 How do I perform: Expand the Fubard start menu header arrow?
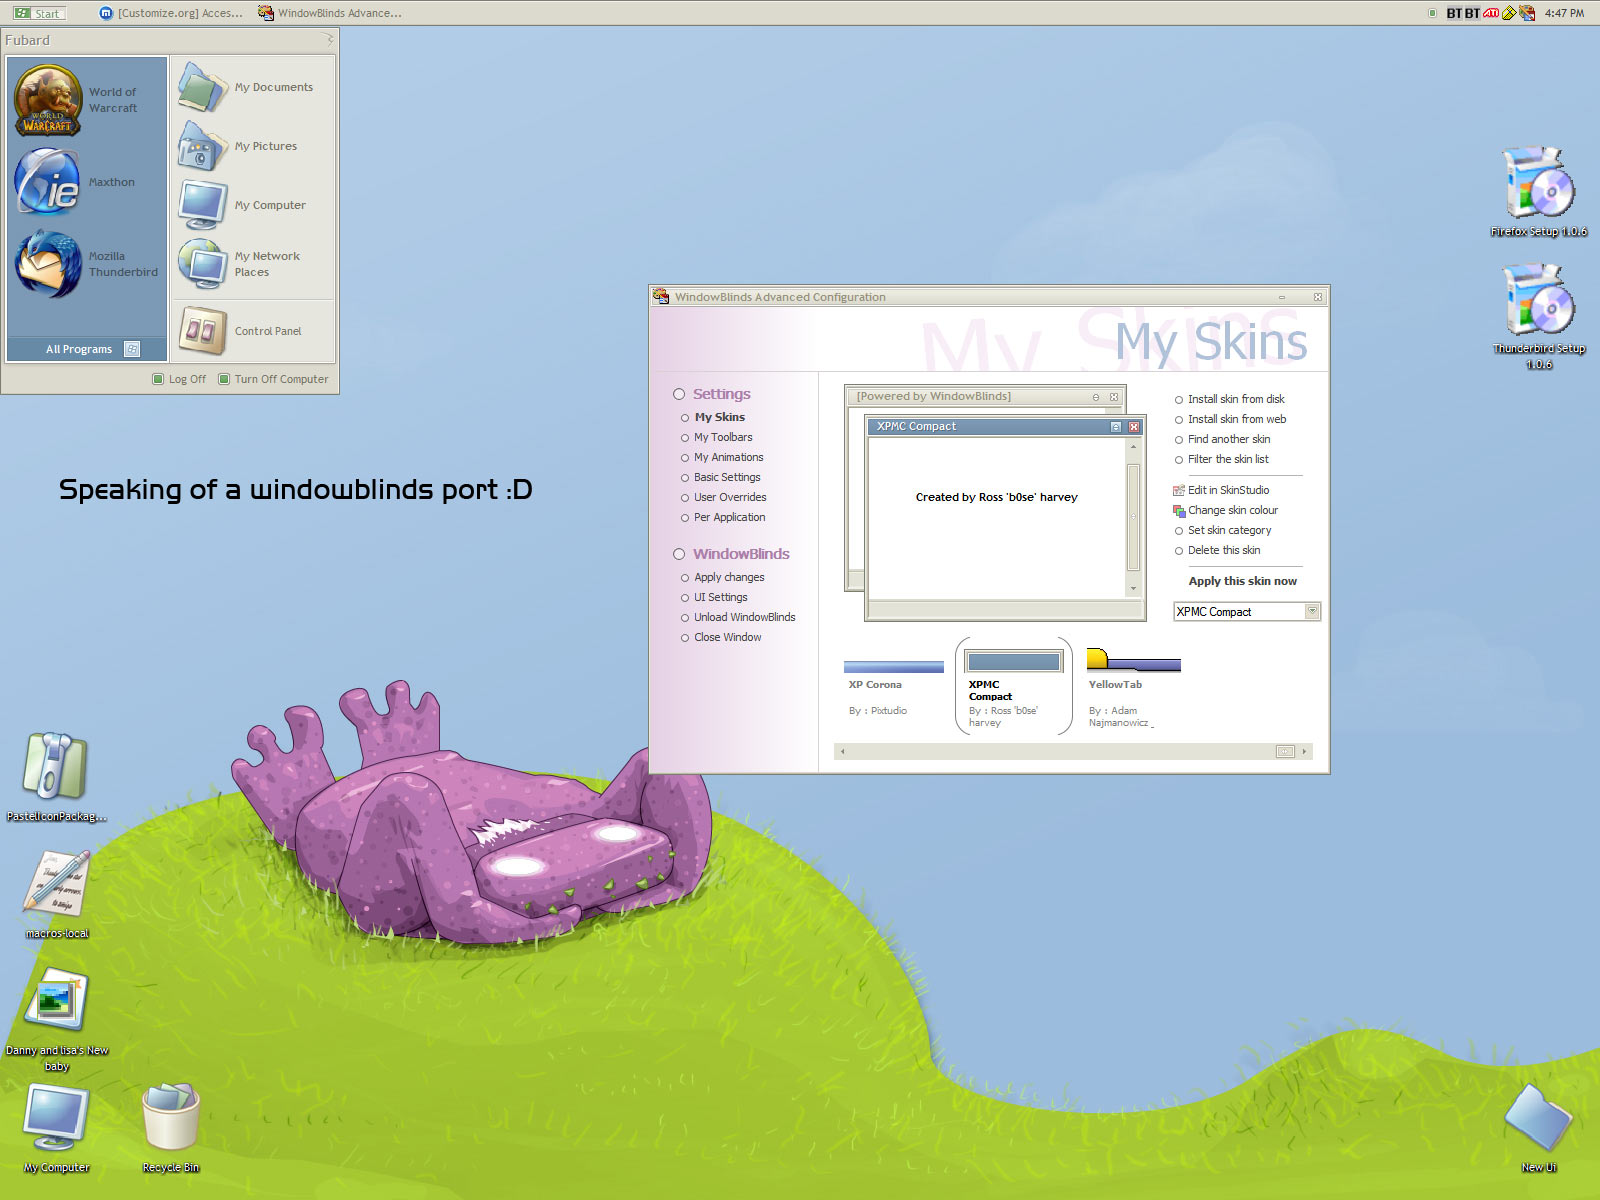click(x=328, y=40)
